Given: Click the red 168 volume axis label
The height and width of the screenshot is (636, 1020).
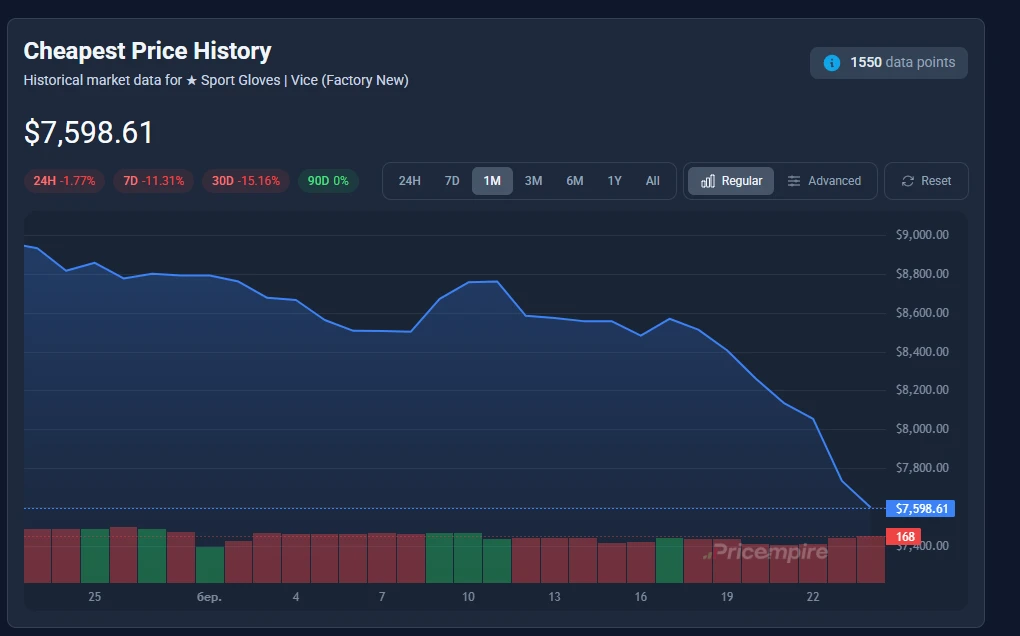Looking at the screenshot, I should coord(906,537).
